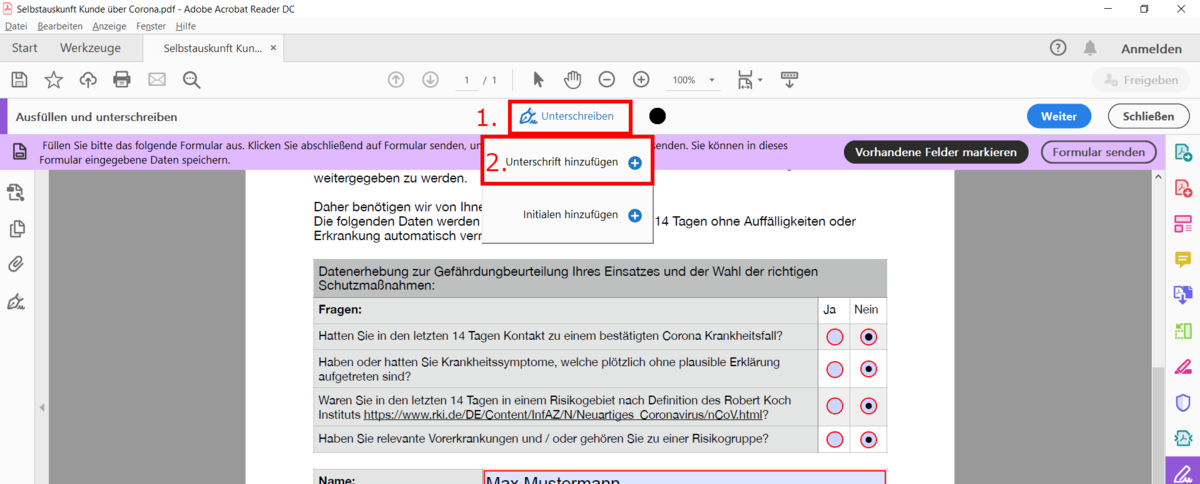The height and width of the screenshot is (484, 1200).
Task: Select Nein for Corona Krankheitsfall contact question
Action: [x=869, y=337]
